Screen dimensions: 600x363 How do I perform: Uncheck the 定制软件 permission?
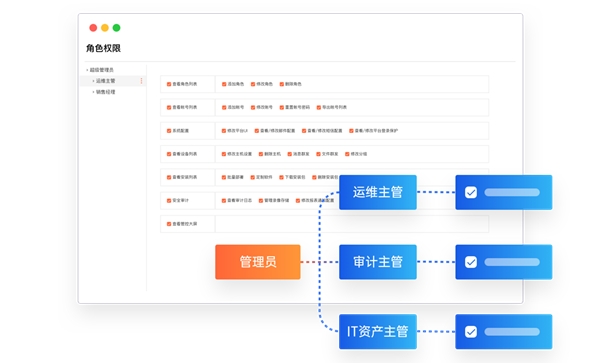[x=253, y=177]
